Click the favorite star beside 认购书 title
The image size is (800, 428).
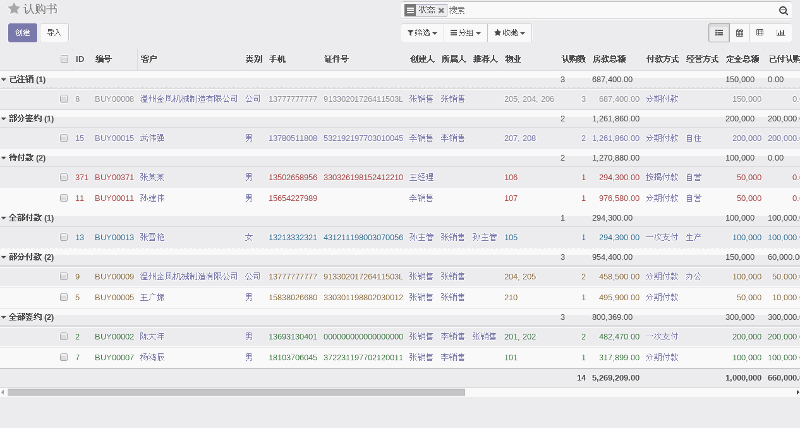[x=13, y=9]
